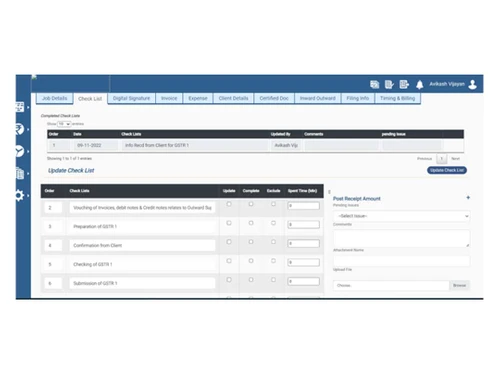Open the documents sidebar icon
The height and width of the screenshot is (375, 500).
point(20,173)
